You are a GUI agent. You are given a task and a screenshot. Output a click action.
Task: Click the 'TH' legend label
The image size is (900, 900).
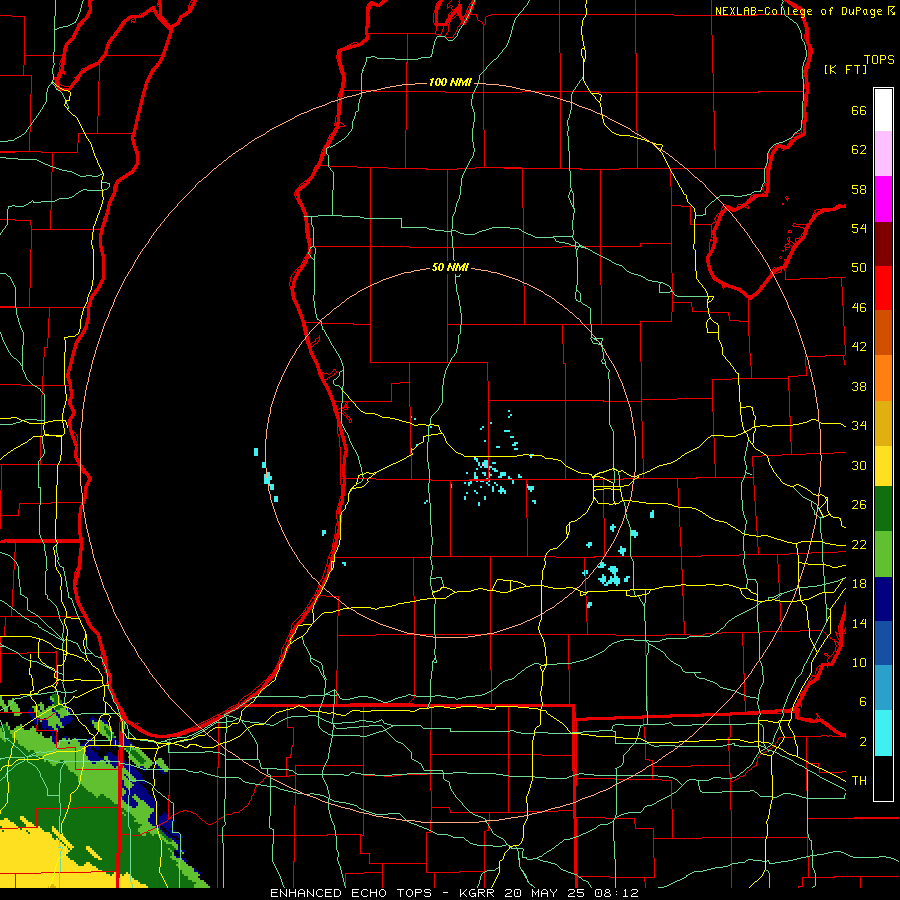point(859,781)
